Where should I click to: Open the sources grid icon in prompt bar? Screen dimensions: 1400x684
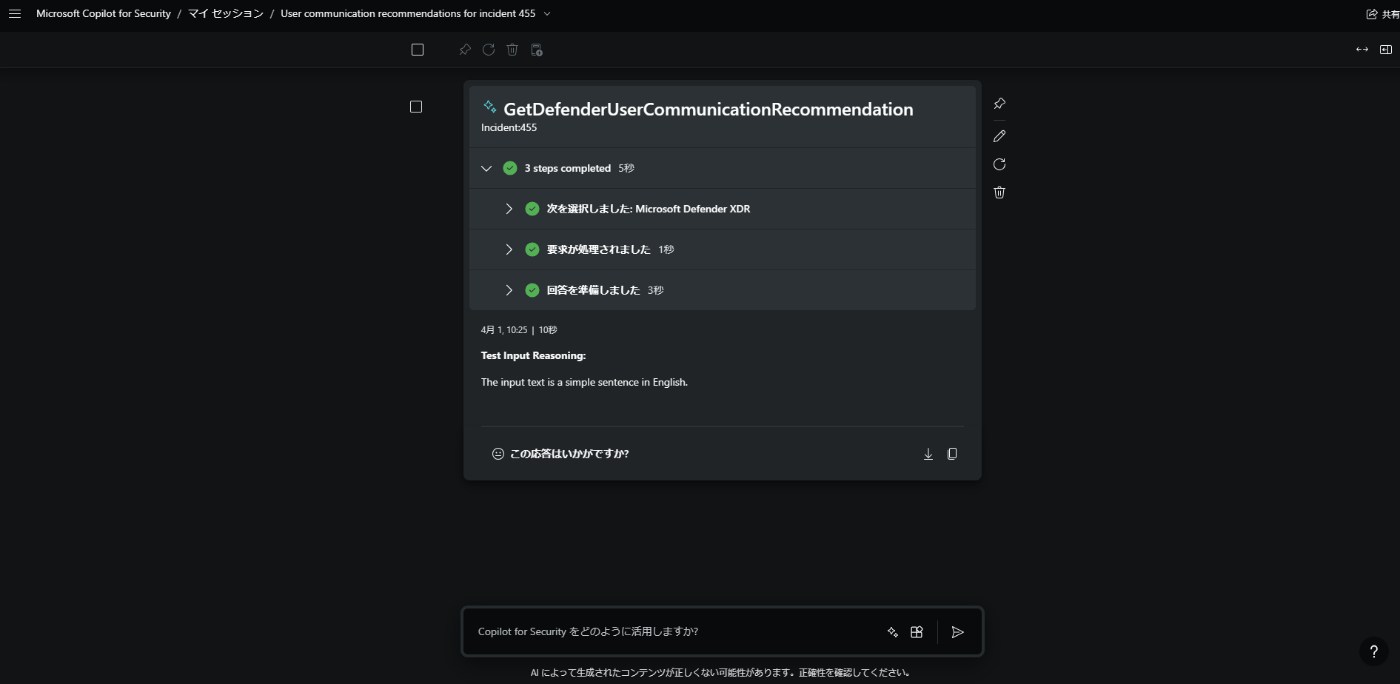[917, 632]
